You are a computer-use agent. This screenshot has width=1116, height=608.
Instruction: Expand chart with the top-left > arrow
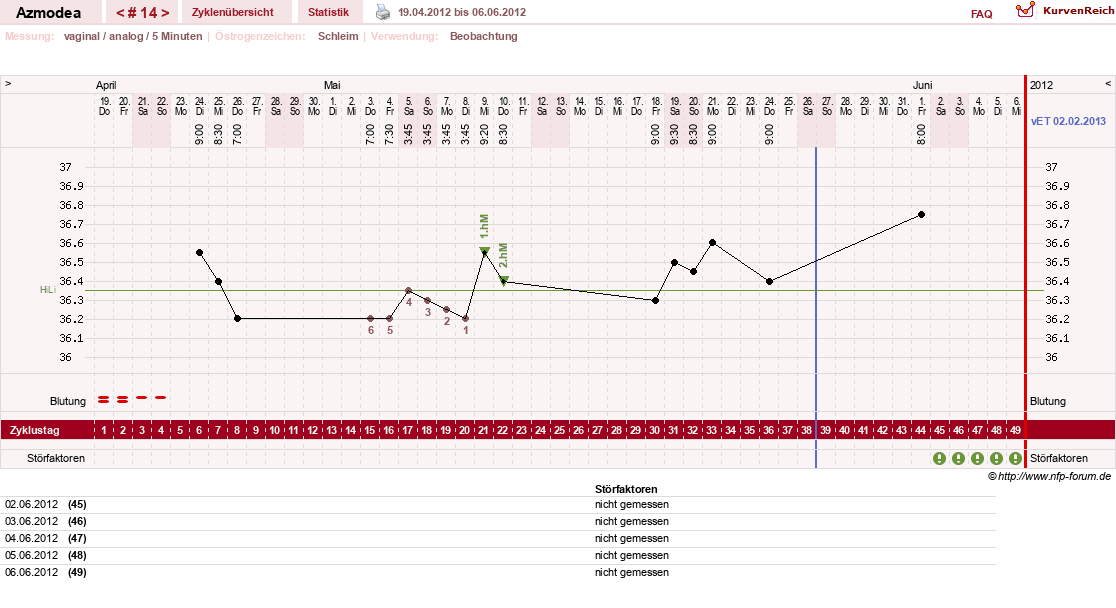tap(8, 83)
